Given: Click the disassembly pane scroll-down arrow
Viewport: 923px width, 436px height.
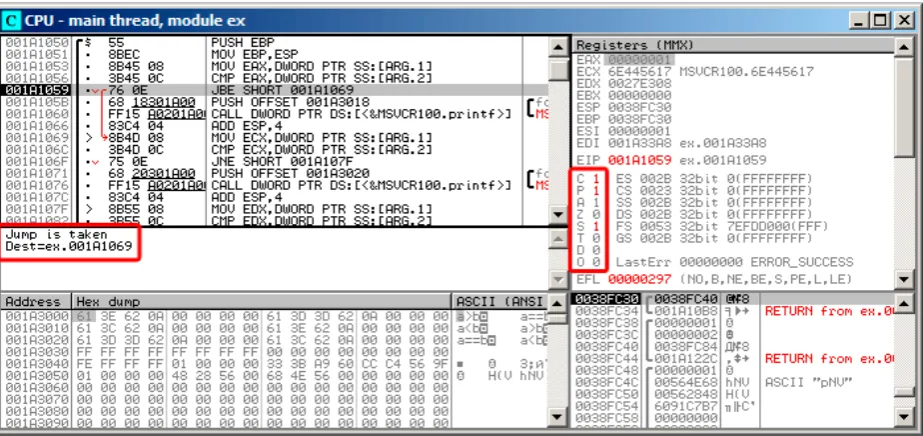Looking at the screenshot, I should pyautogui.click(x=557, y=216).
